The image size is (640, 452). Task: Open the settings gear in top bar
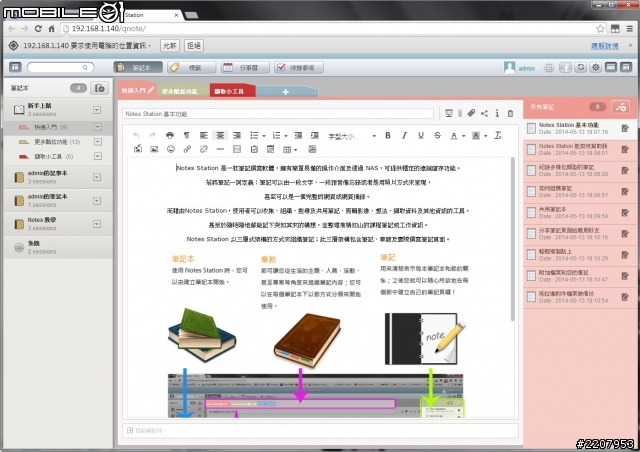click(596, 67)
